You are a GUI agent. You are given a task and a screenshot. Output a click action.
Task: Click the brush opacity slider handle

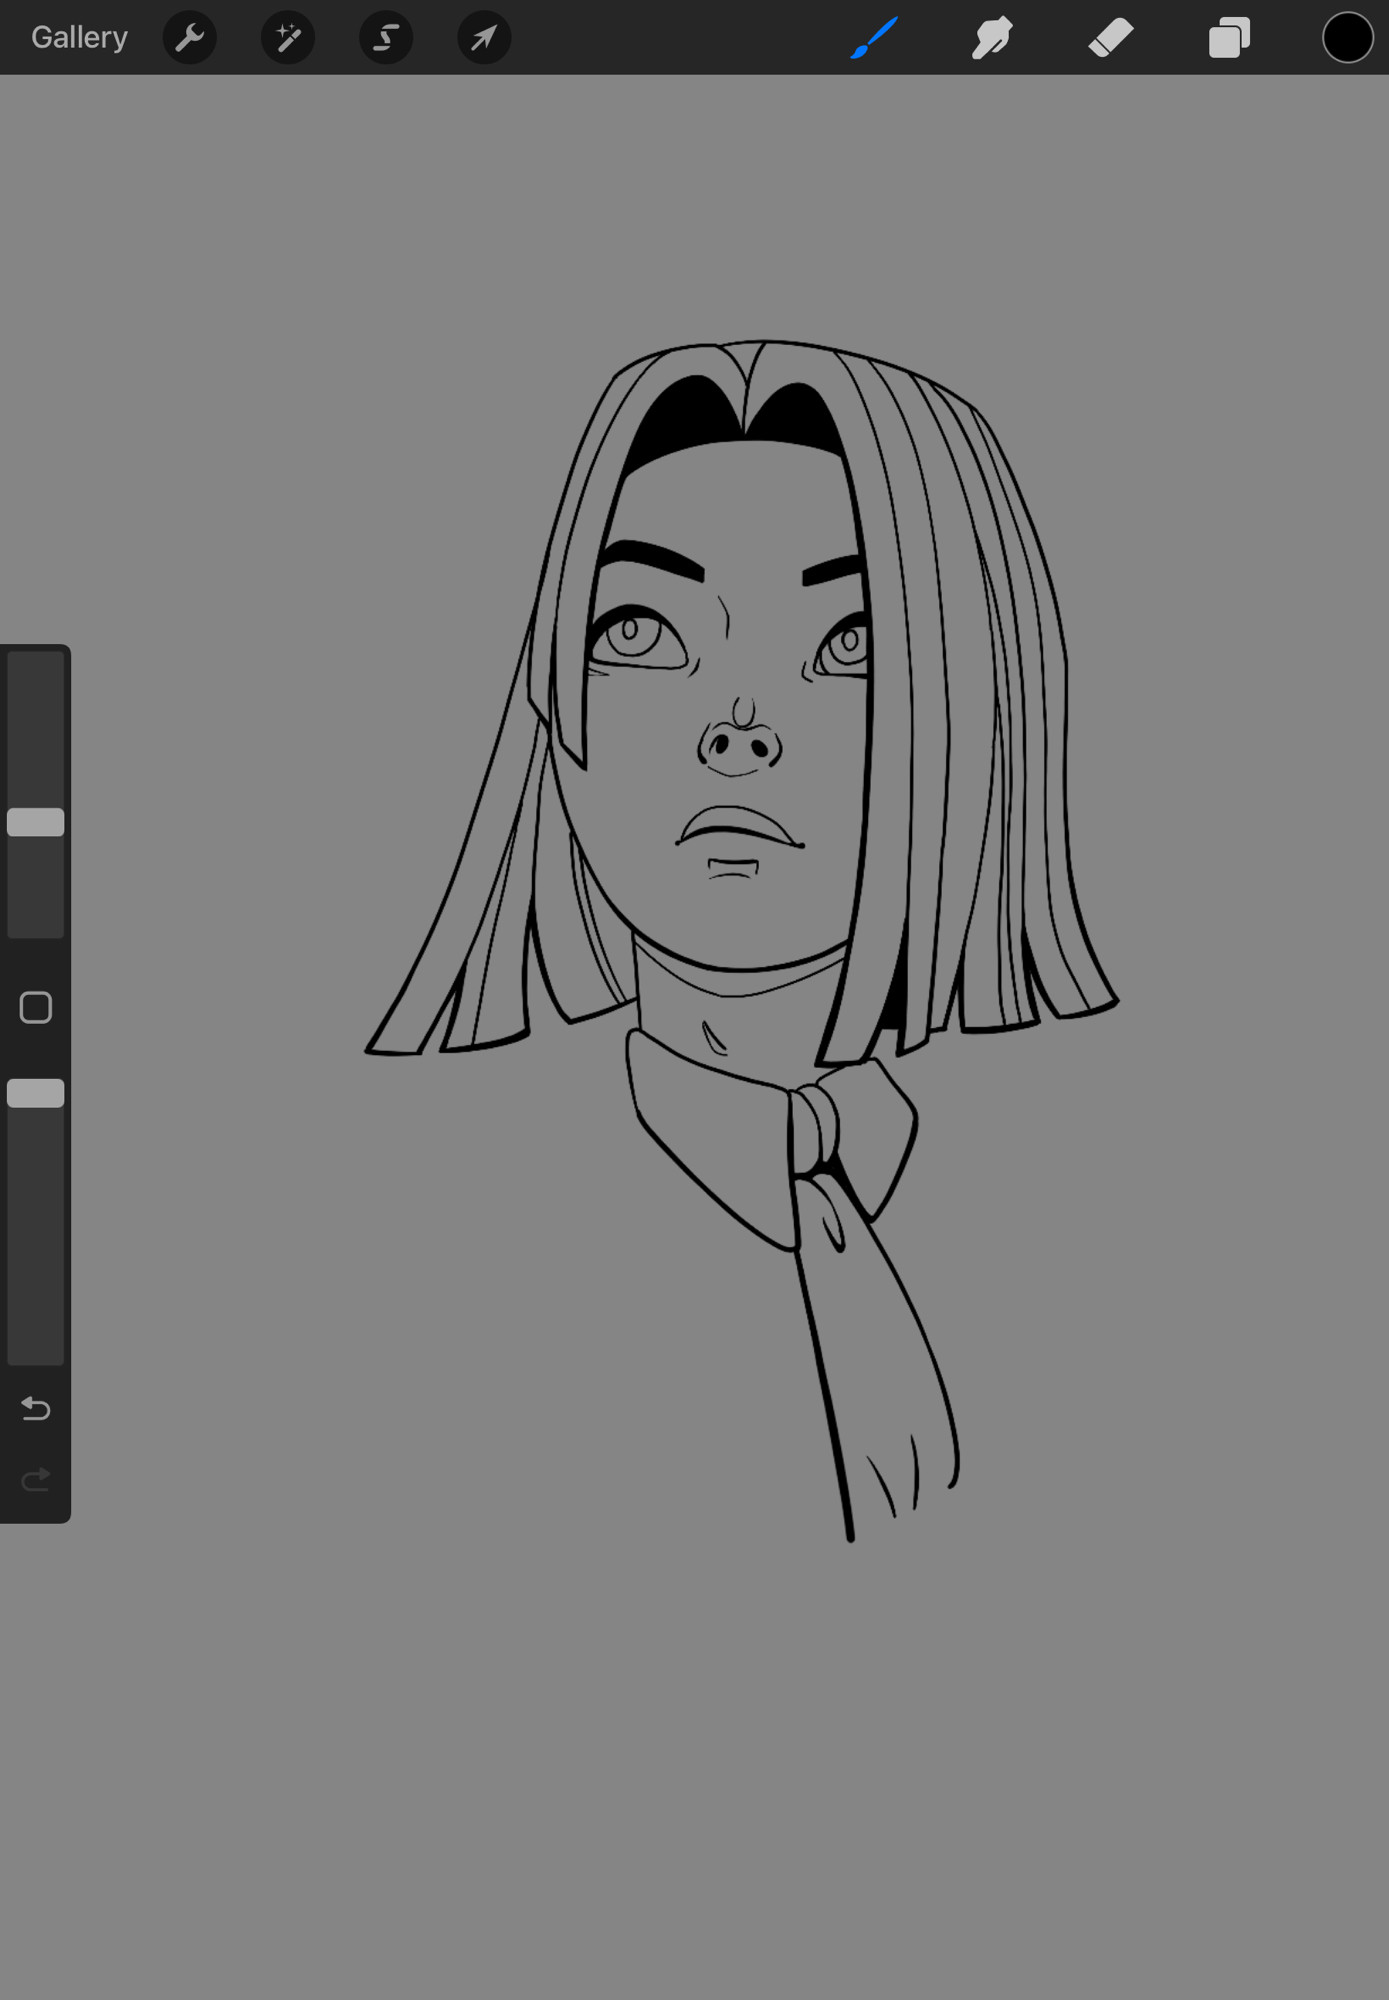pos(36,1093)
